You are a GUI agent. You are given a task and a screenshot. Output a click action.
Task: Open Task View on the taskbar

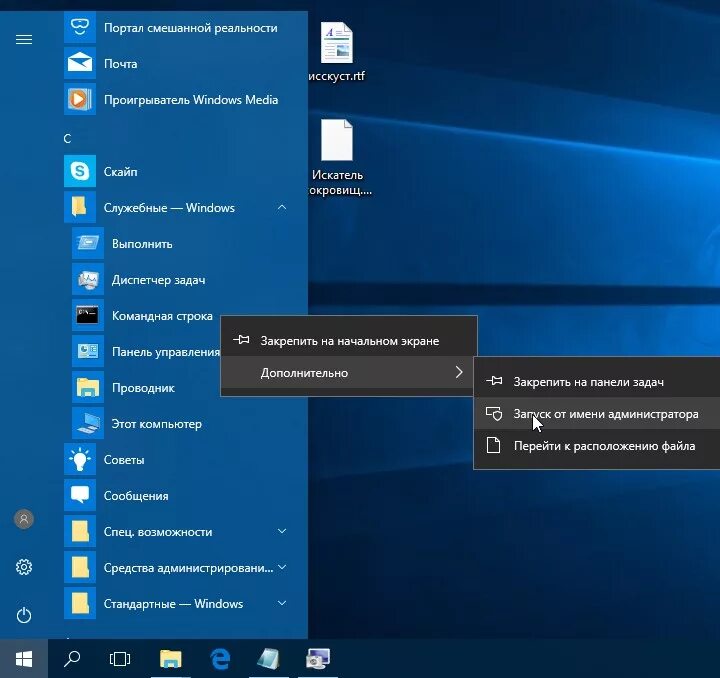pos(120,659)
